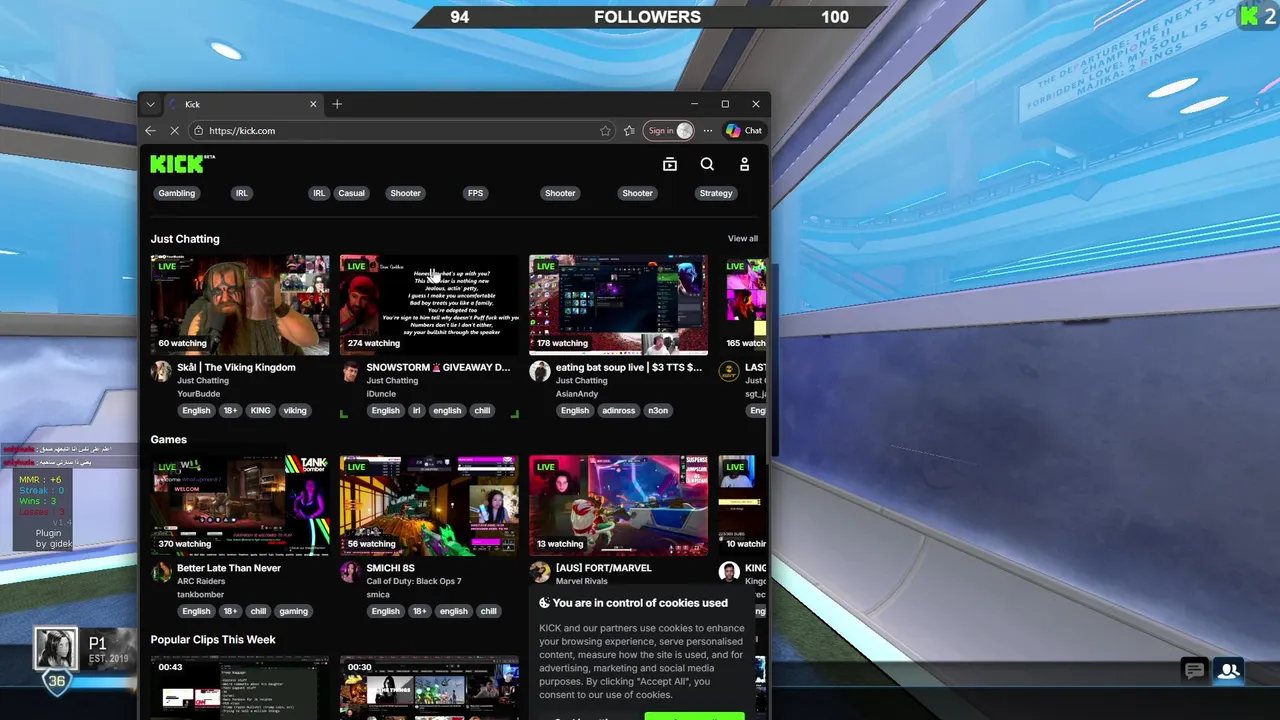
Task: Open browser three-dot settings menu
Action: coord(708,130)
